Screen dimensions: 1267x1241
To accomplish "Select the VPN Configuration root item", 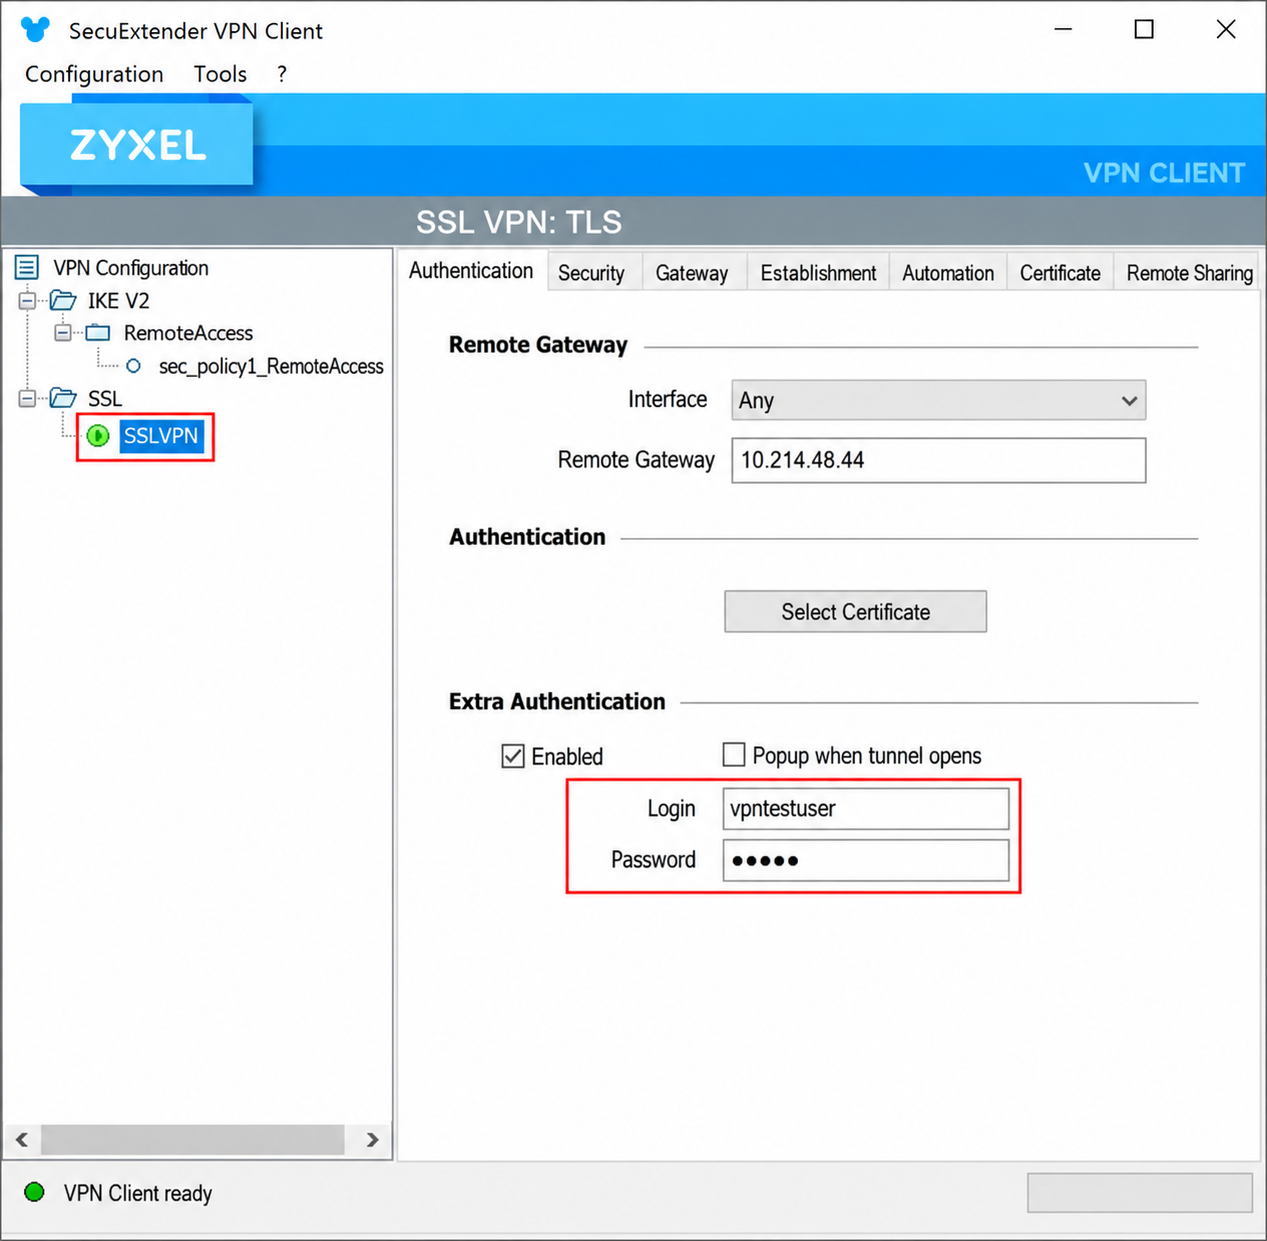I will pos(131,267).
